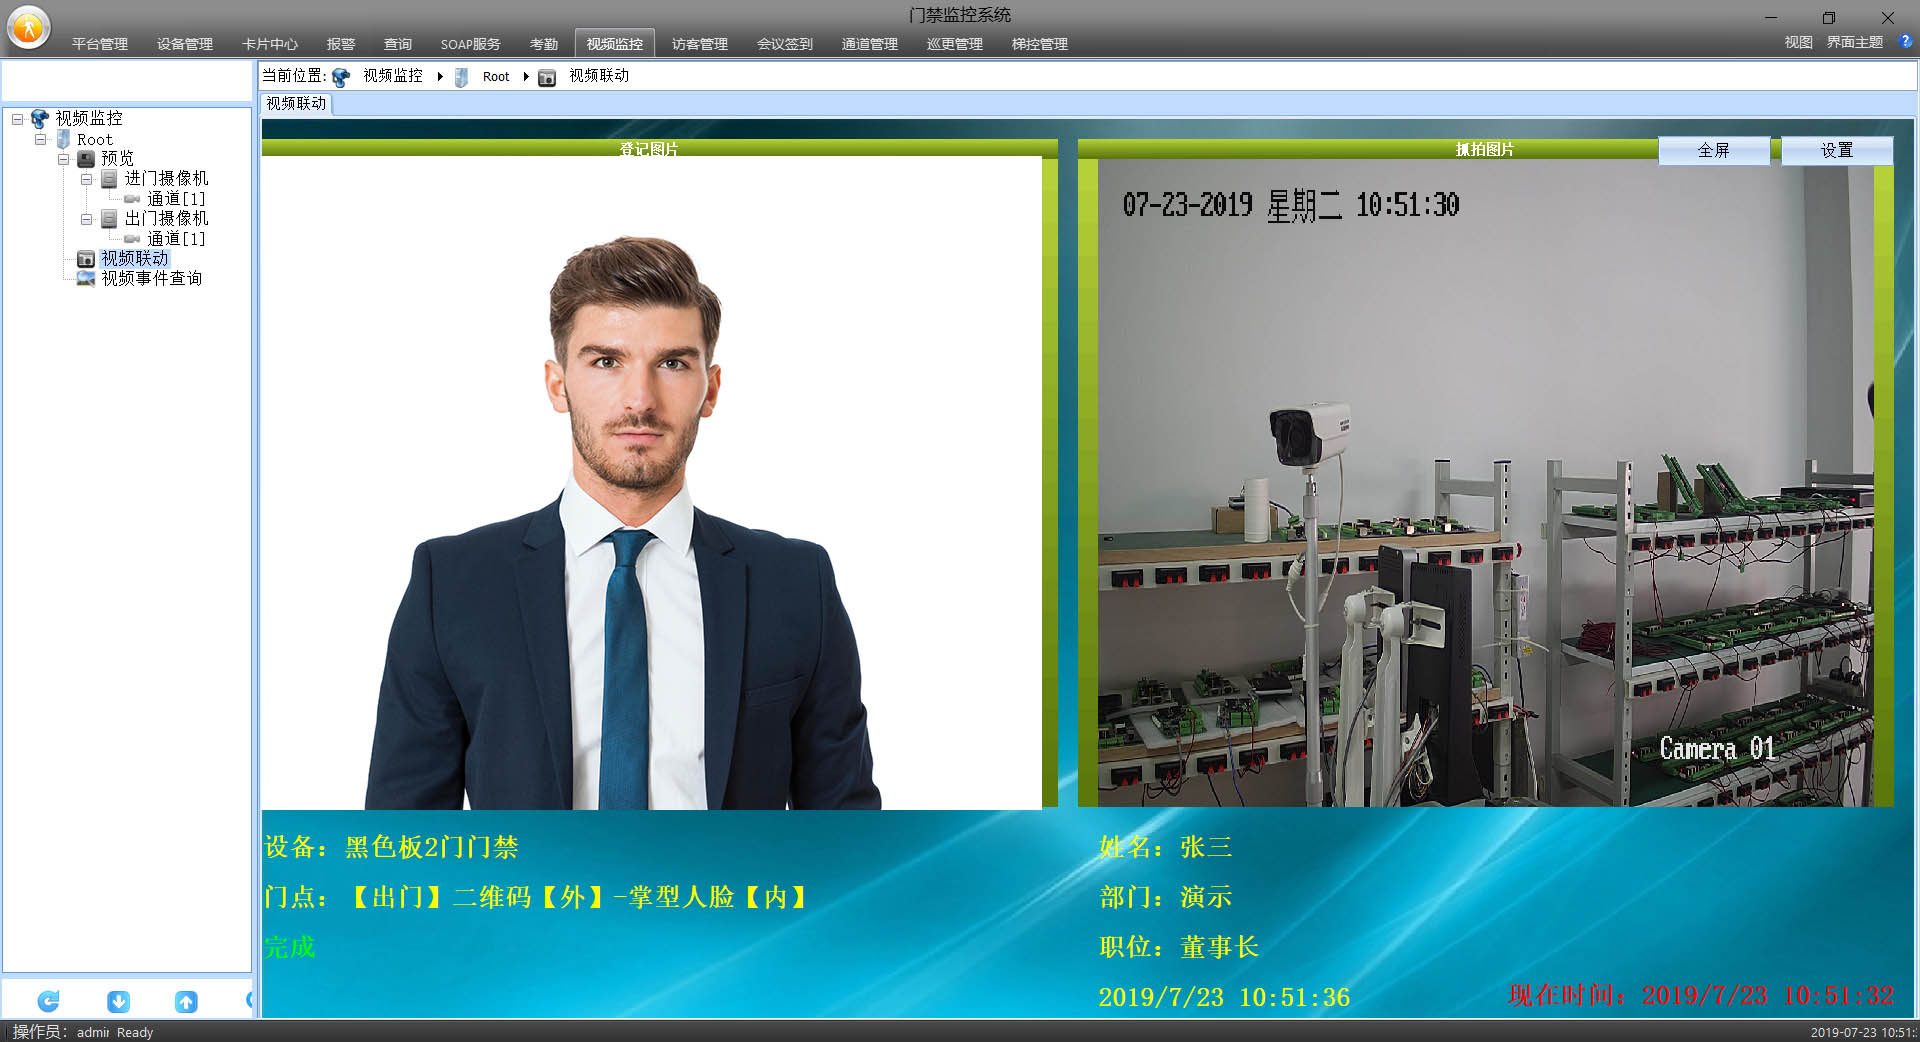Click the blue down arrow icon
Image resolution: width=1920 pixels, height=1042 pixels.
pyautogui.click(x=118, y=1000)
